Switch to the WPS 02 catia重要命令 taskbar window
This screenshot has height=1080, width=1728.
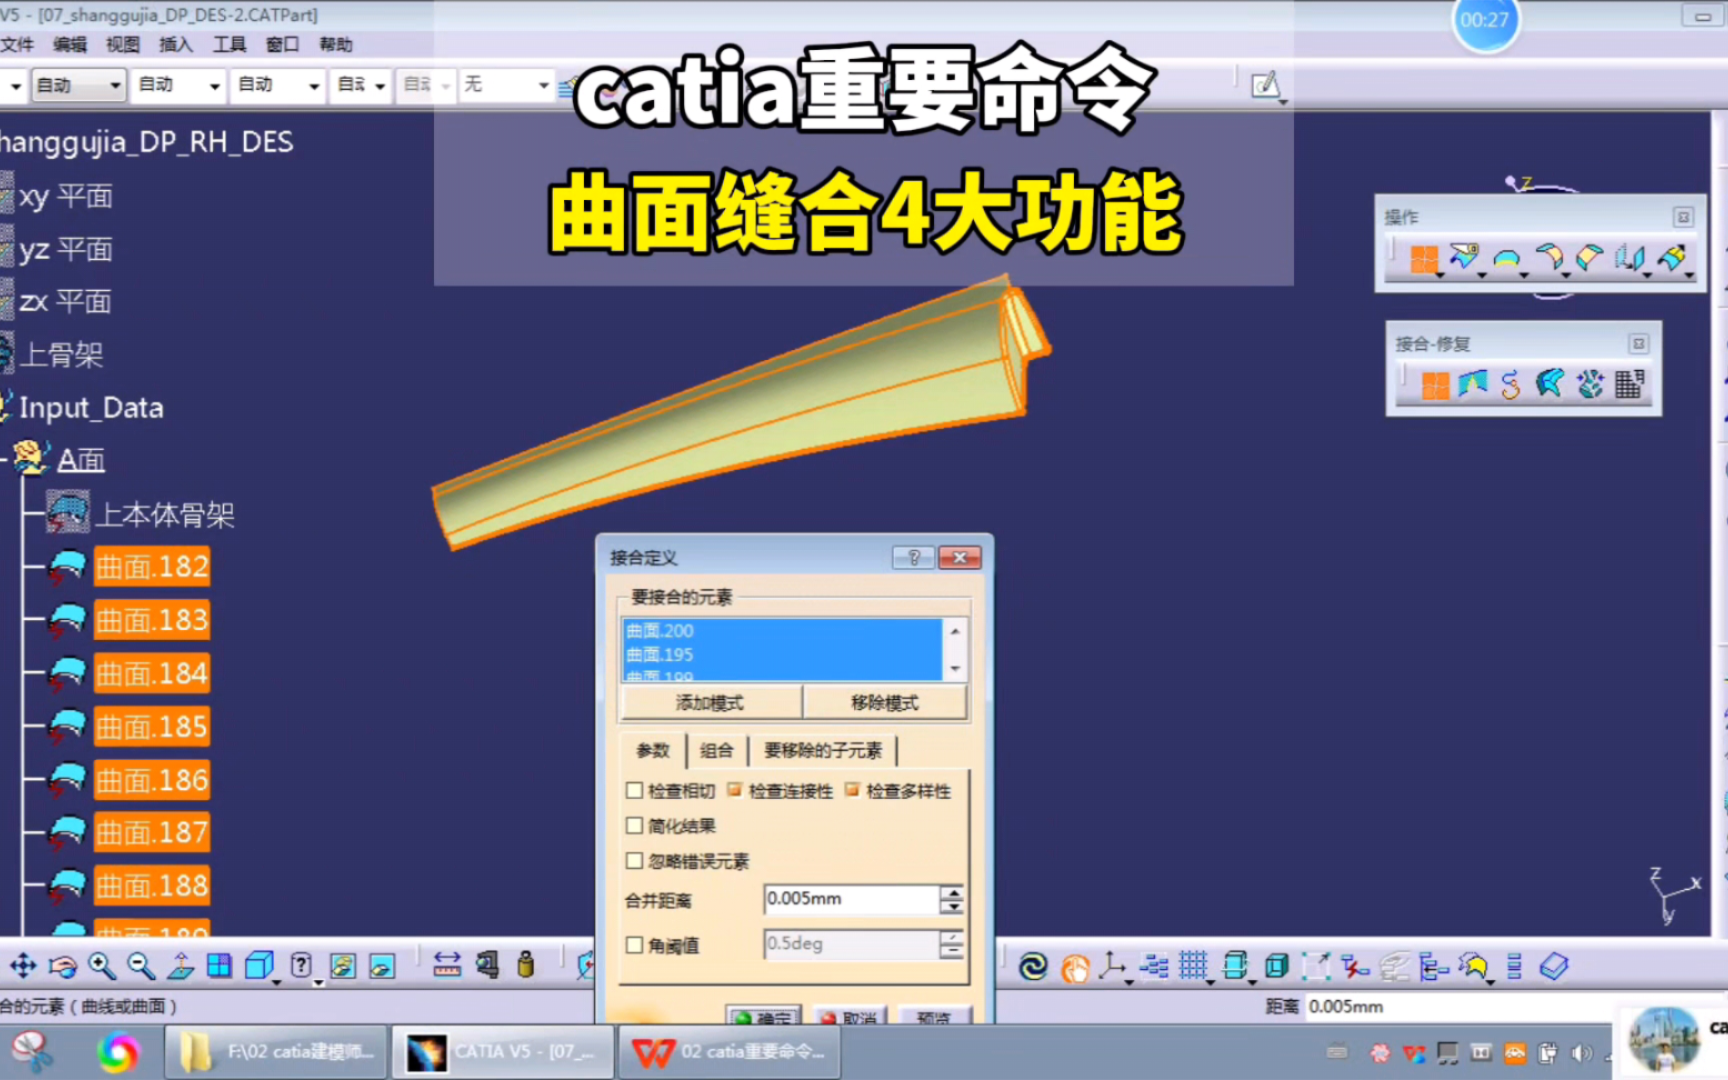click(730, 1052)
